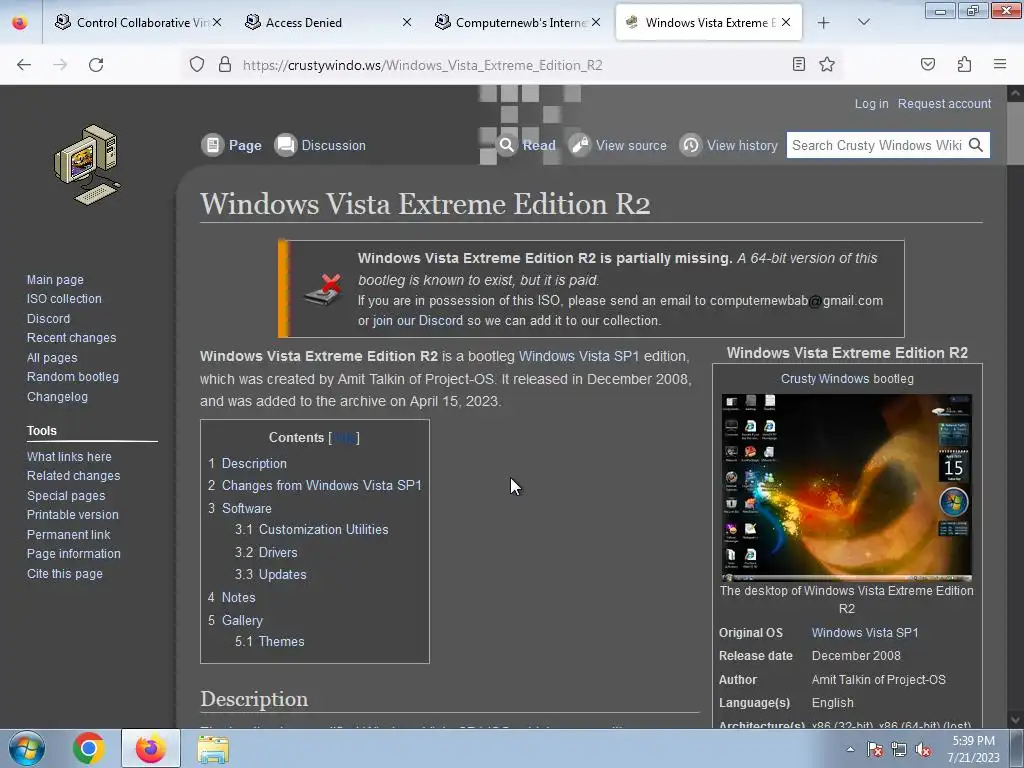Click Random bootleg link
The height and width of the screenshot is (768, 1024).
pyautogui.click(x=72, y=377)
